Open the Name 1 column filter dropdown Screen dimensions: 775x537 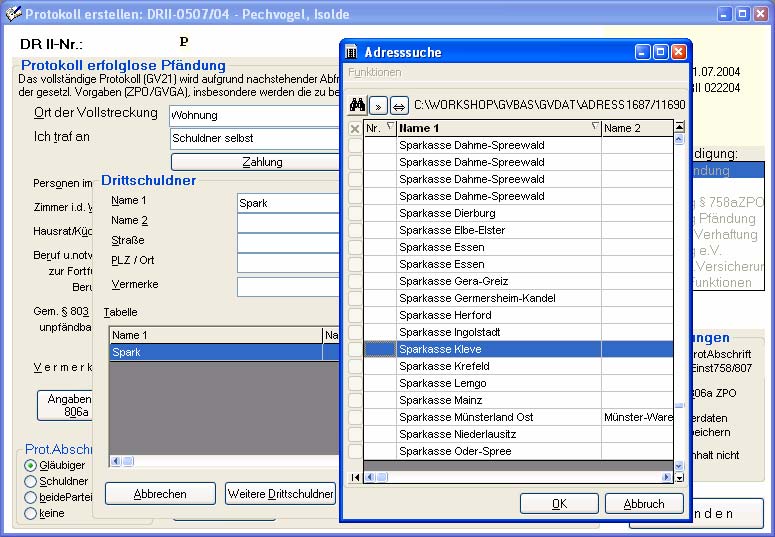point(594,127)
